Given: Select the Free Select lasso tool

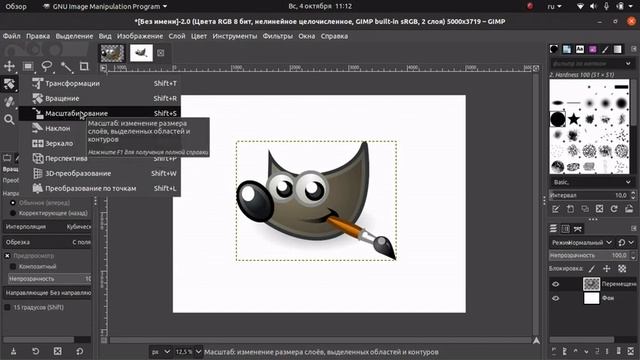Looking at the screenshot, I should coord(47,67).
